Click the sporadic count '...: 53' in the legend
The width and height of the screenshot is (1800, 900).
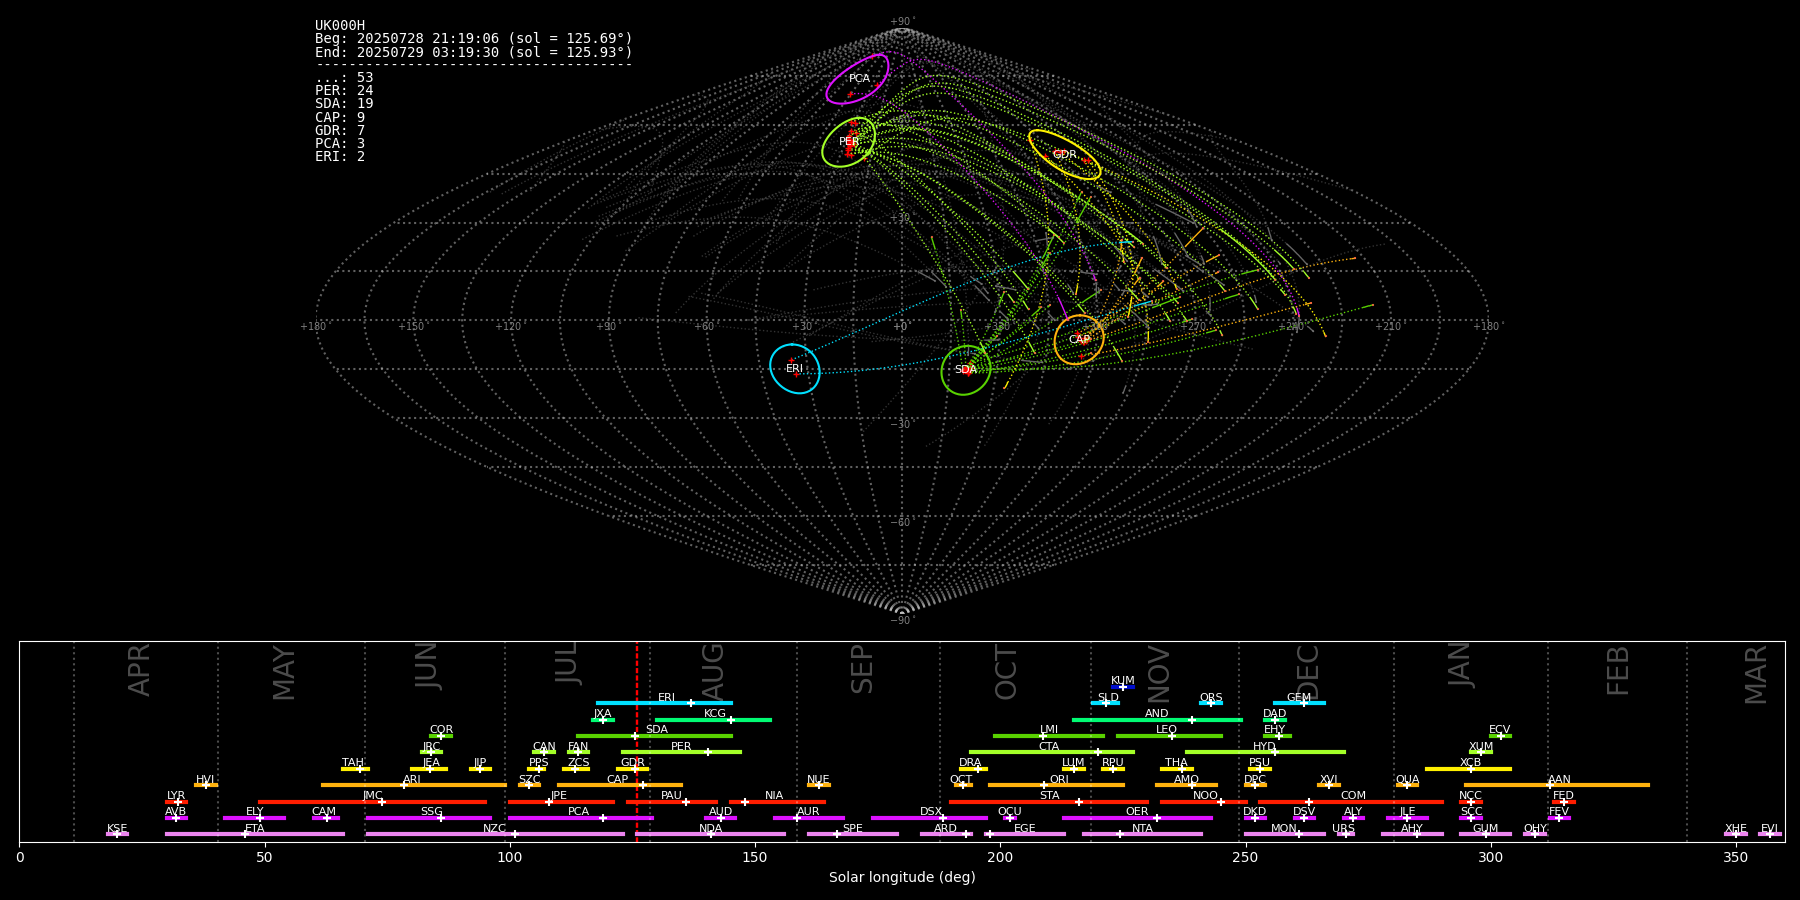(344, 78)
